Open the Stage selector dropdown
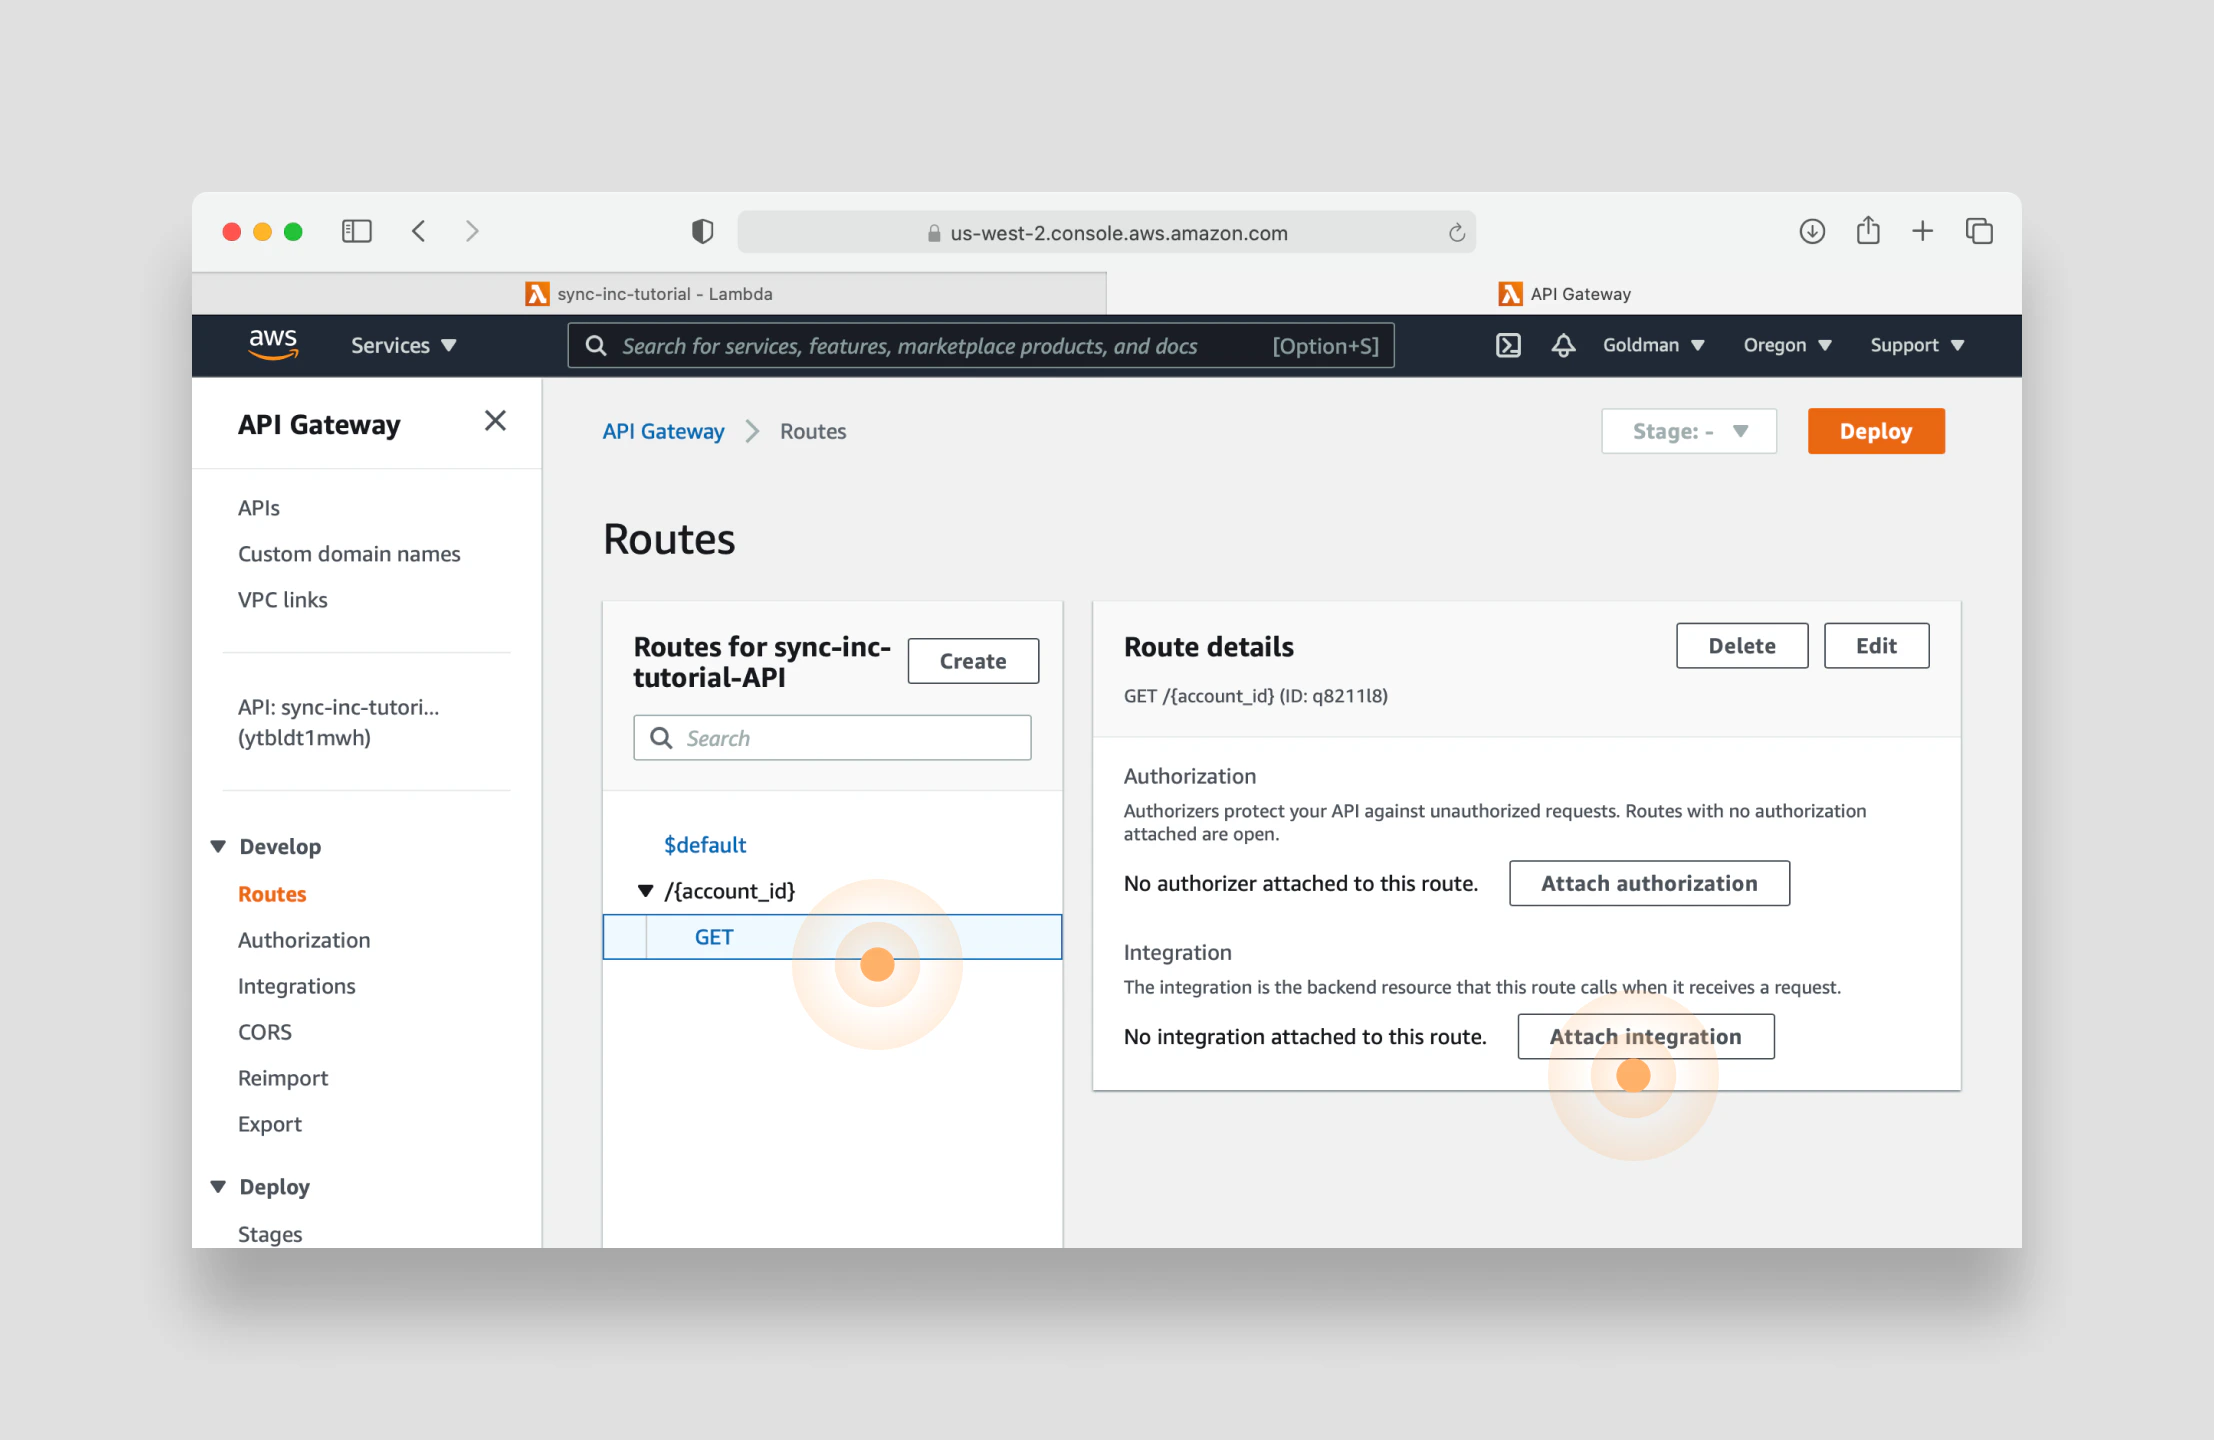 click(x=1689, y=431)
